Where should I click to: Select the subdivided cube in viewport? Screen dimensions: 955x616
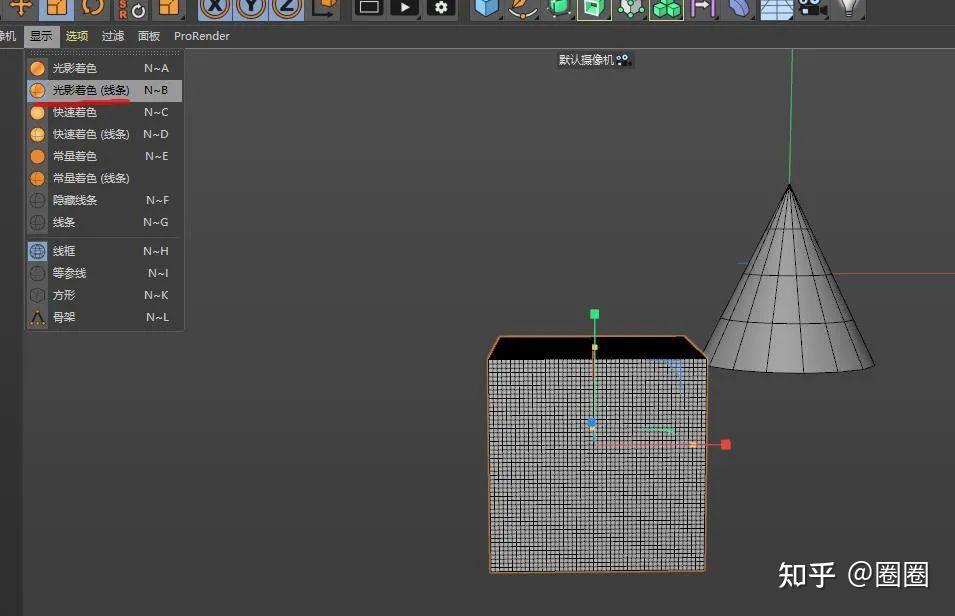(x=597, y=454)
